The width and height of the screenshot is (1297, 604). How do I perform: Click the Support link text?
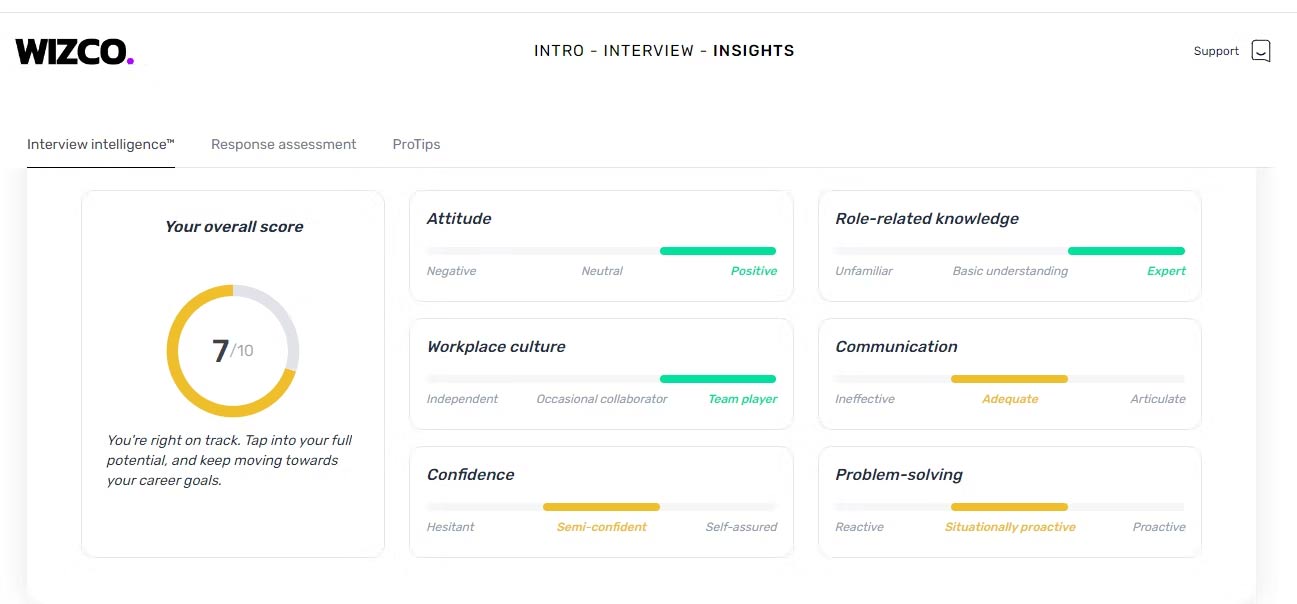(x=1216, y=51)
